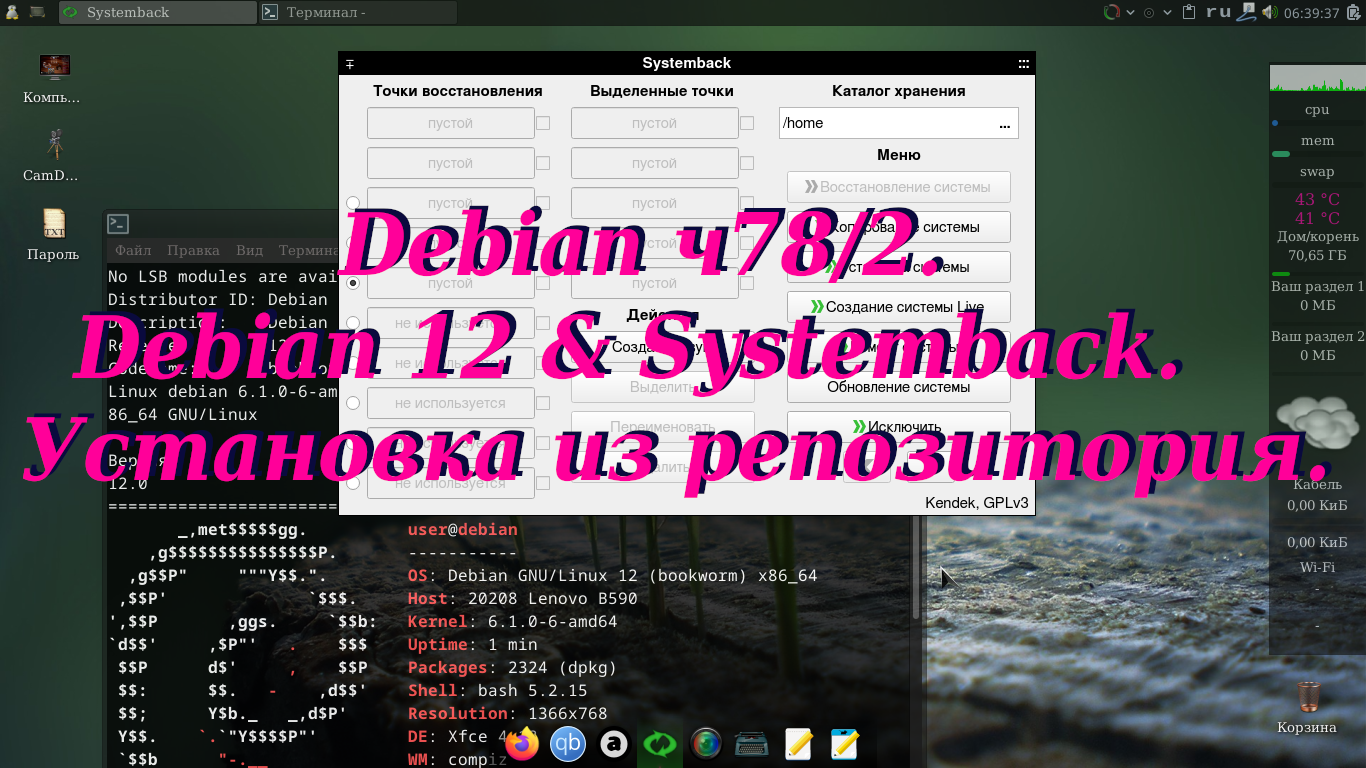Click the show desktop panel icon

[x=37, y=12]
